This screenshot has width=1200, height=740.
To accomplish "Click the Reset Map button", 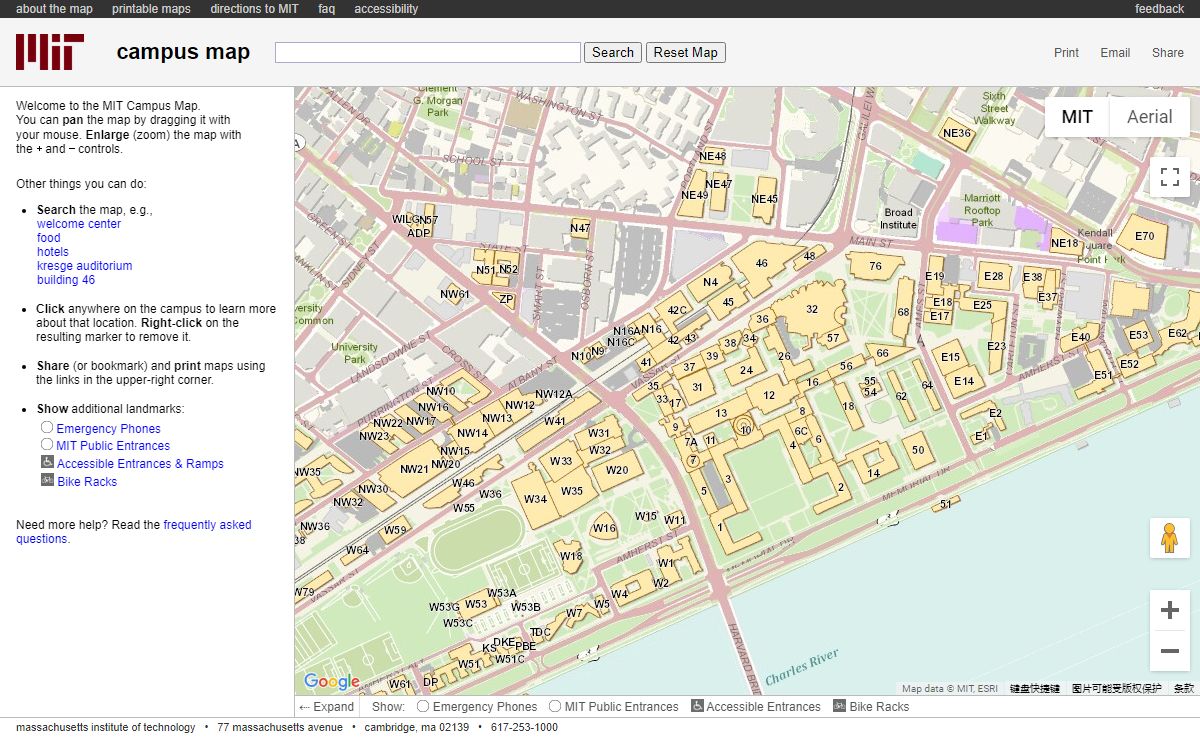I will click(x=685, y=53).
